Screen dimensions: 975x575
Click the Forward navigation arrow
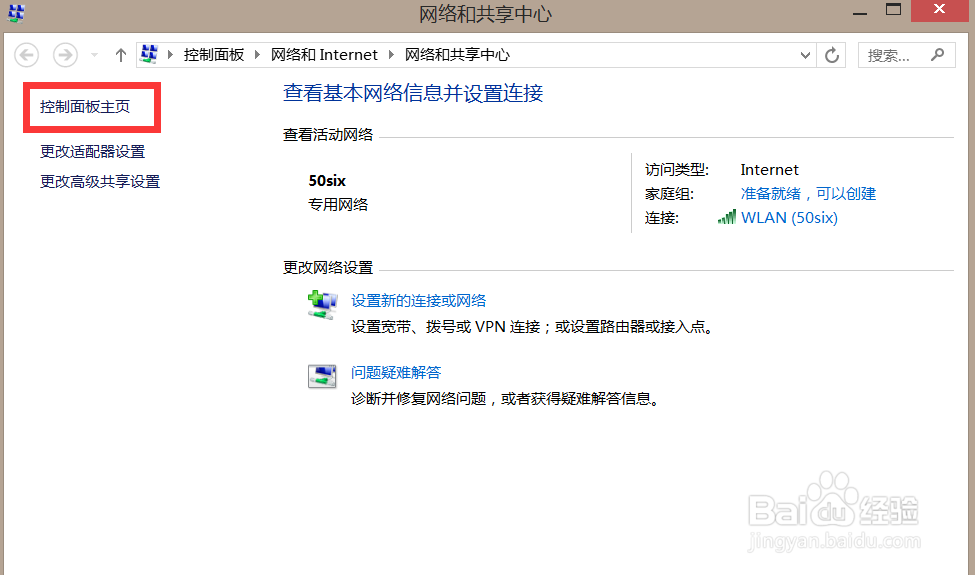(65, 55)
